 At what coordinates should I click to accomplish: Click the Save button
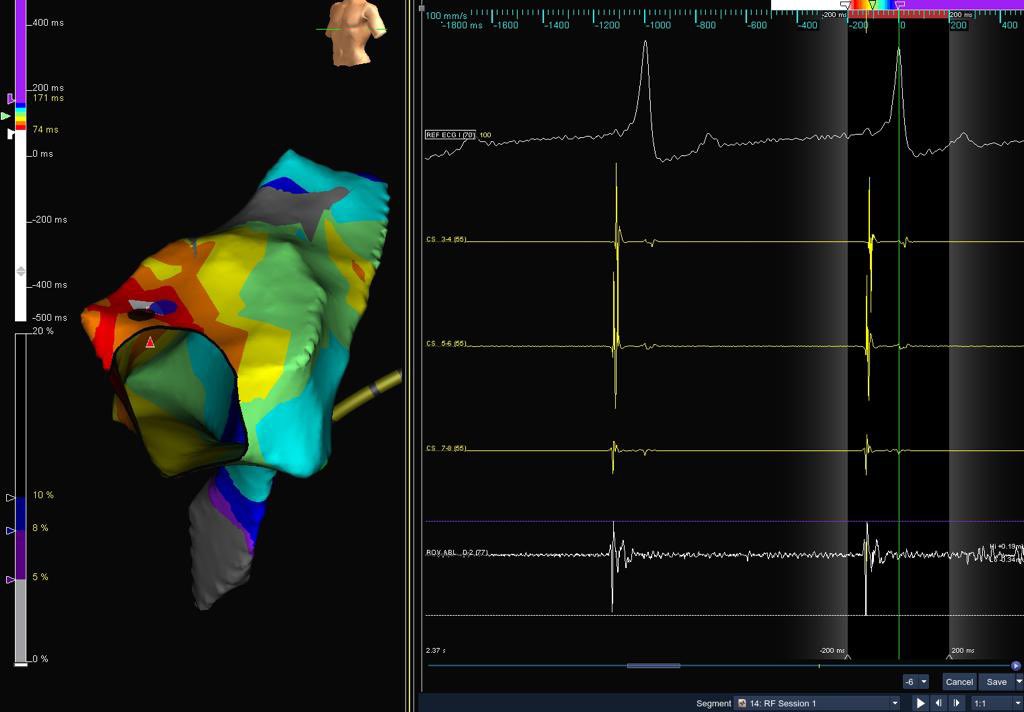pyautogui.click(x=996, y=682)
